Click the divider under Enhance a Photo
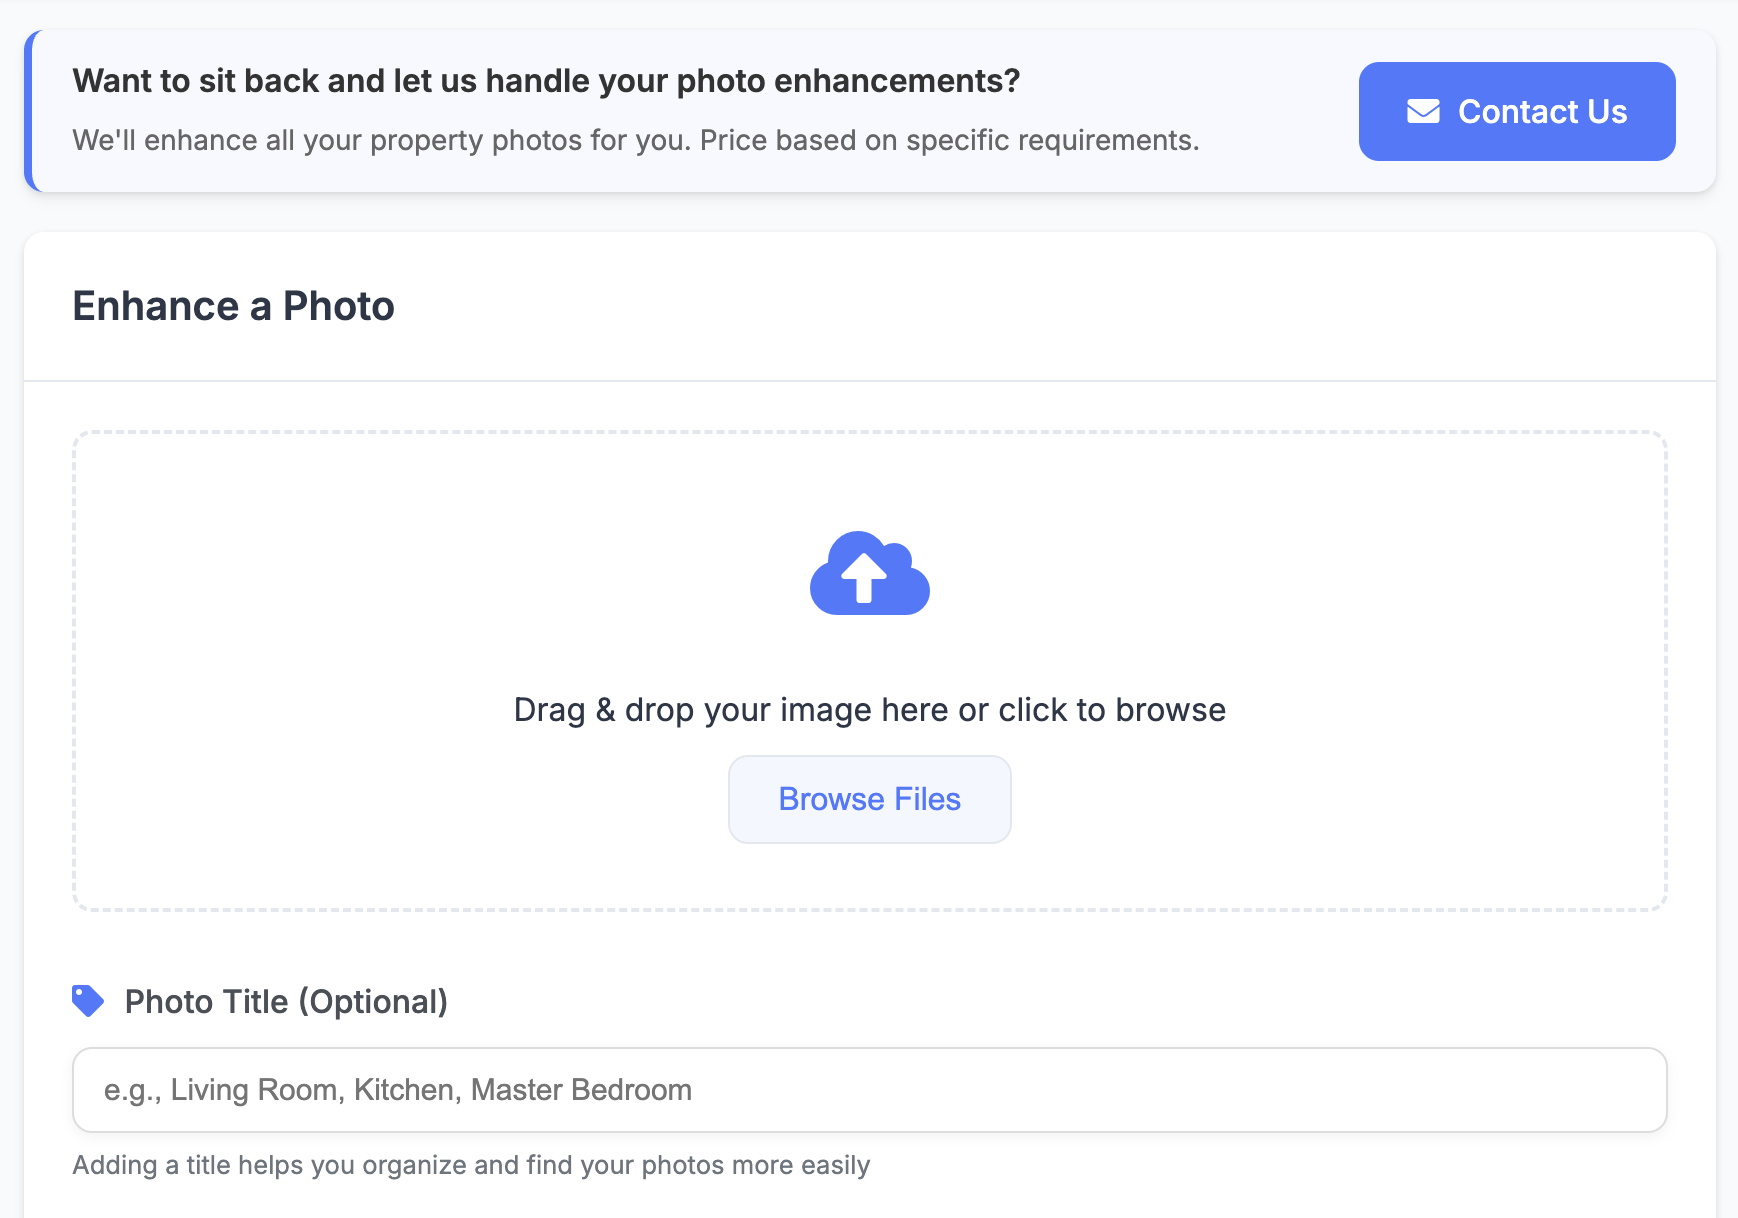Image resolution: width=1738 pixels, height=1218 pixels. tap(870, 381)
